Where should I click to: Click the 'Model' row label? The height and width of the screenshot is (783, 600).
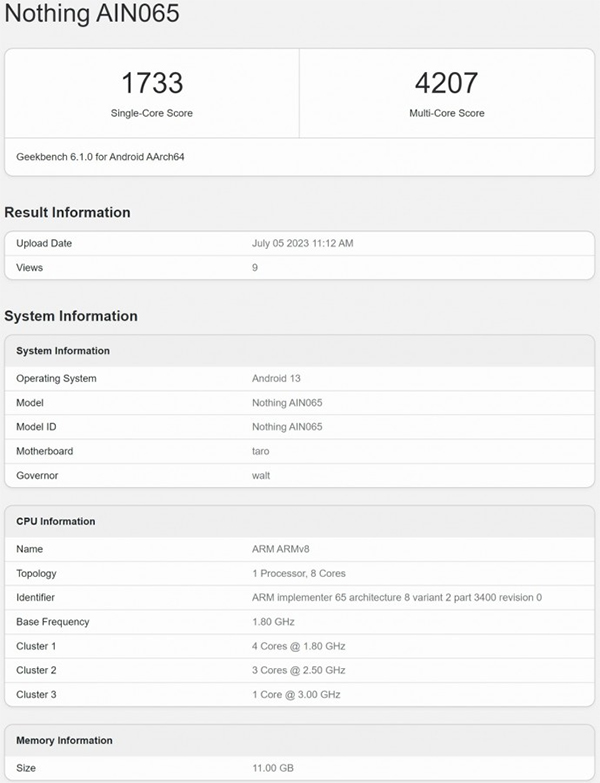[30, 402]
